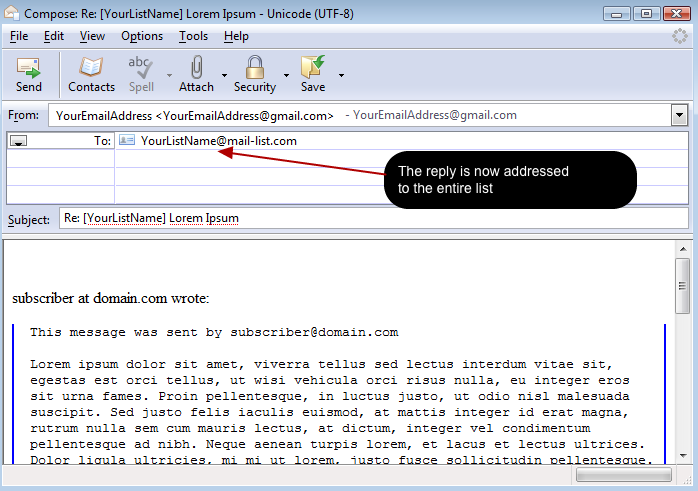698x491 pixels.
Task: Maximize the compose window
Action: [646, 13]
